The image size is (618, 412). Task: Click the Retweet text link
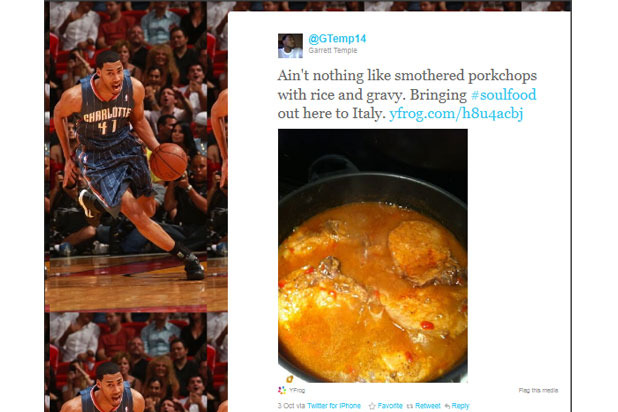(x=428, y=406)
